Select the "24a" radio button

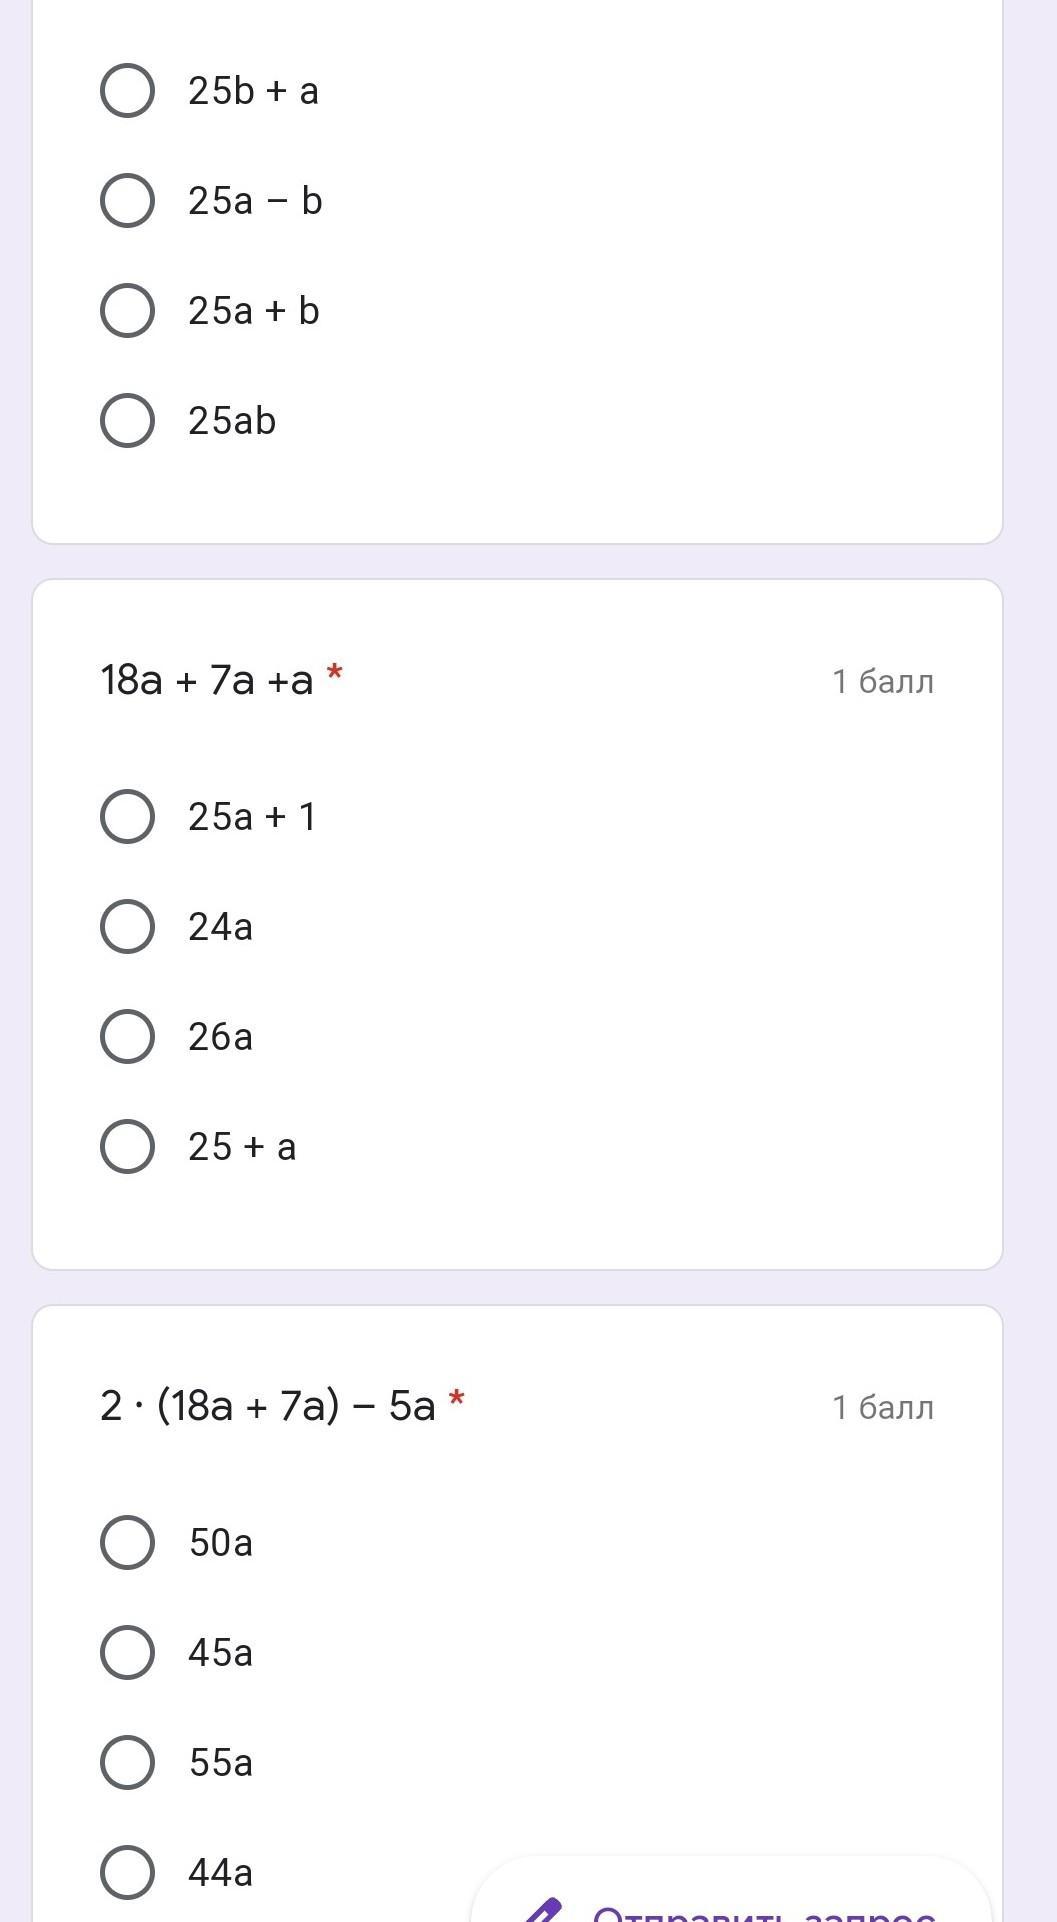(127, 927)
